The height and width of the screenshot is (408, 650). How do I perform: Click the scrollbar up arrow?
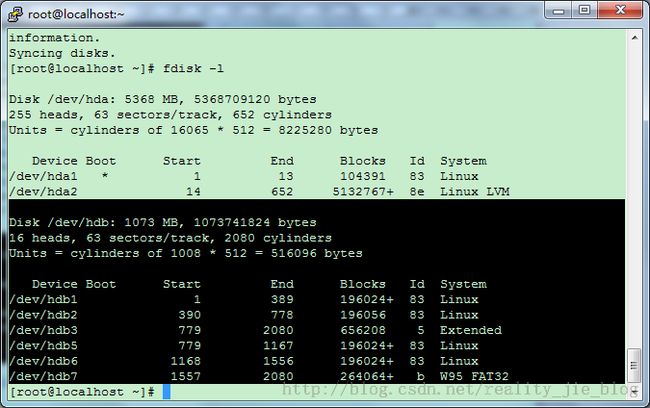pos(634,38)
